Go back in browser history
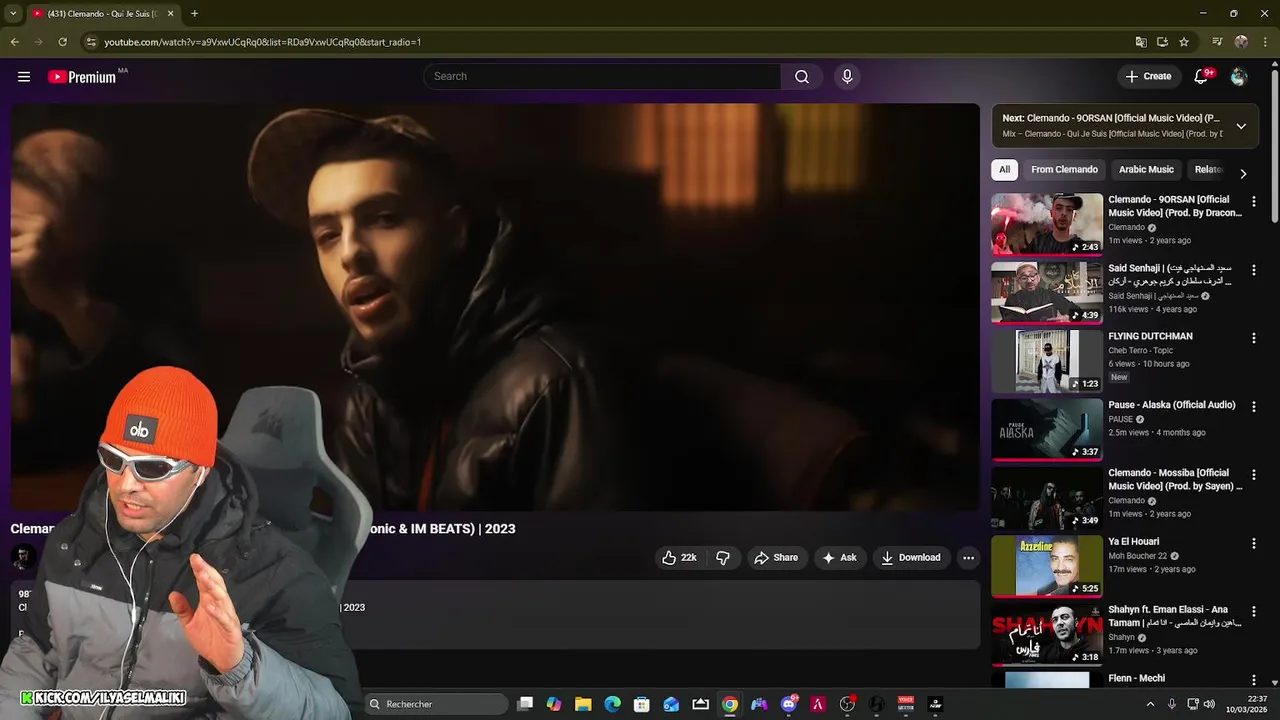Image resolution: width=1280 pixels, height=720 pixels. (14, 42)
